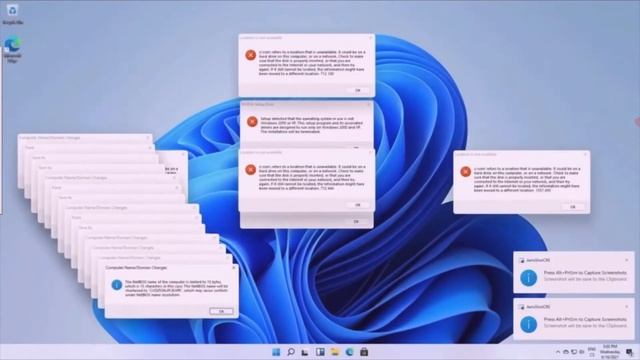Click the OneDrive cloud tray icon
The width and height of the screenshot is (640, 360).
pos(566,352)
